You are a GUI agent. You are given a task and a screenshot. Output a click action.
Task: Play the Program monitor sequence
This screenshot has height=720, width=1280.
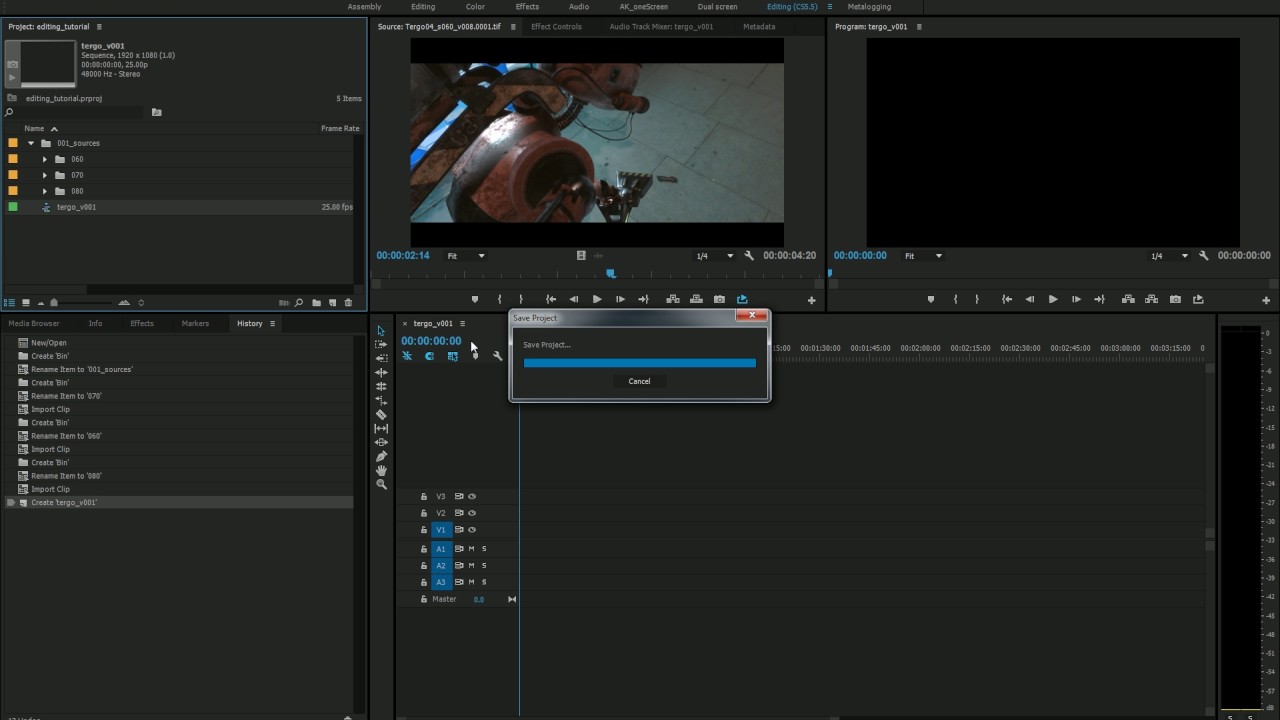[1053, 299]
